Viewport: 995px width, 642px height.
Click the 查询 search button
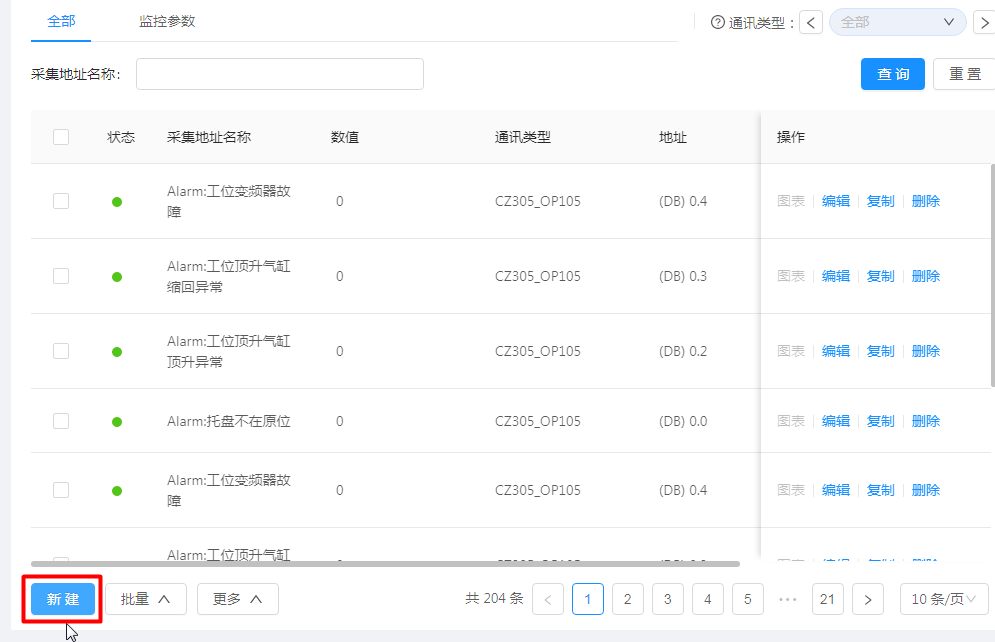(x=892, y=74)
